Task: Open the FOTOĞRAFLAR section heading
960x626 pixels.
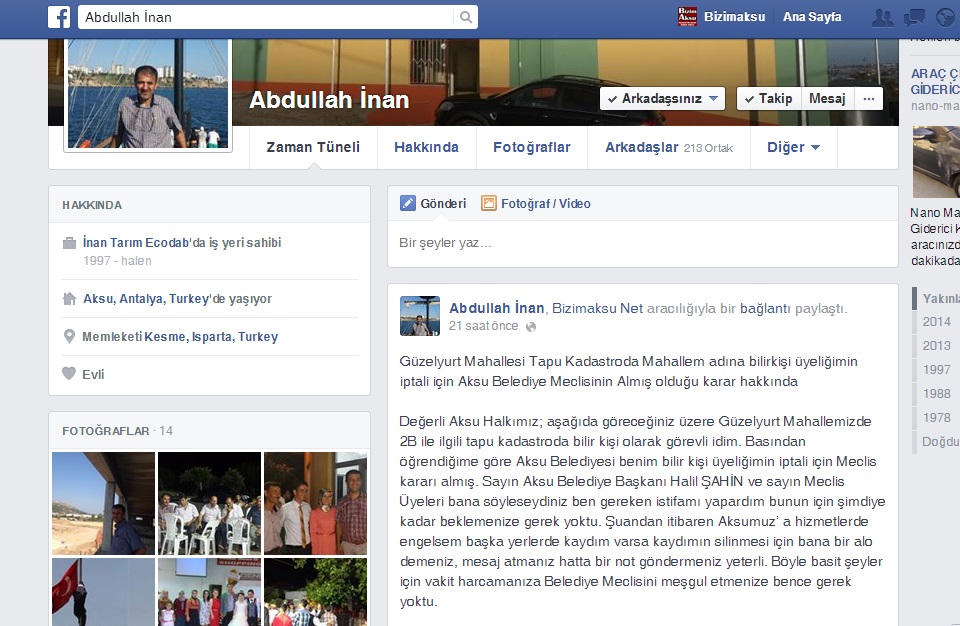Action: pos(106,431)
